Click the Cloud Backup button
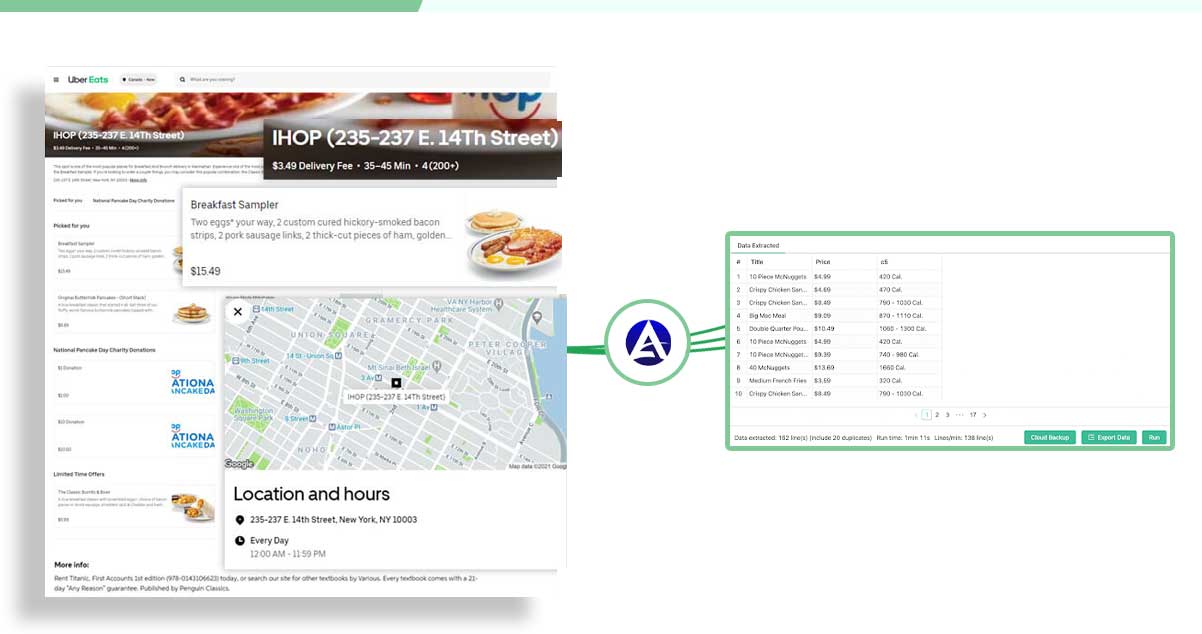The image size is (1202, 634). [x=1050, y=437]
